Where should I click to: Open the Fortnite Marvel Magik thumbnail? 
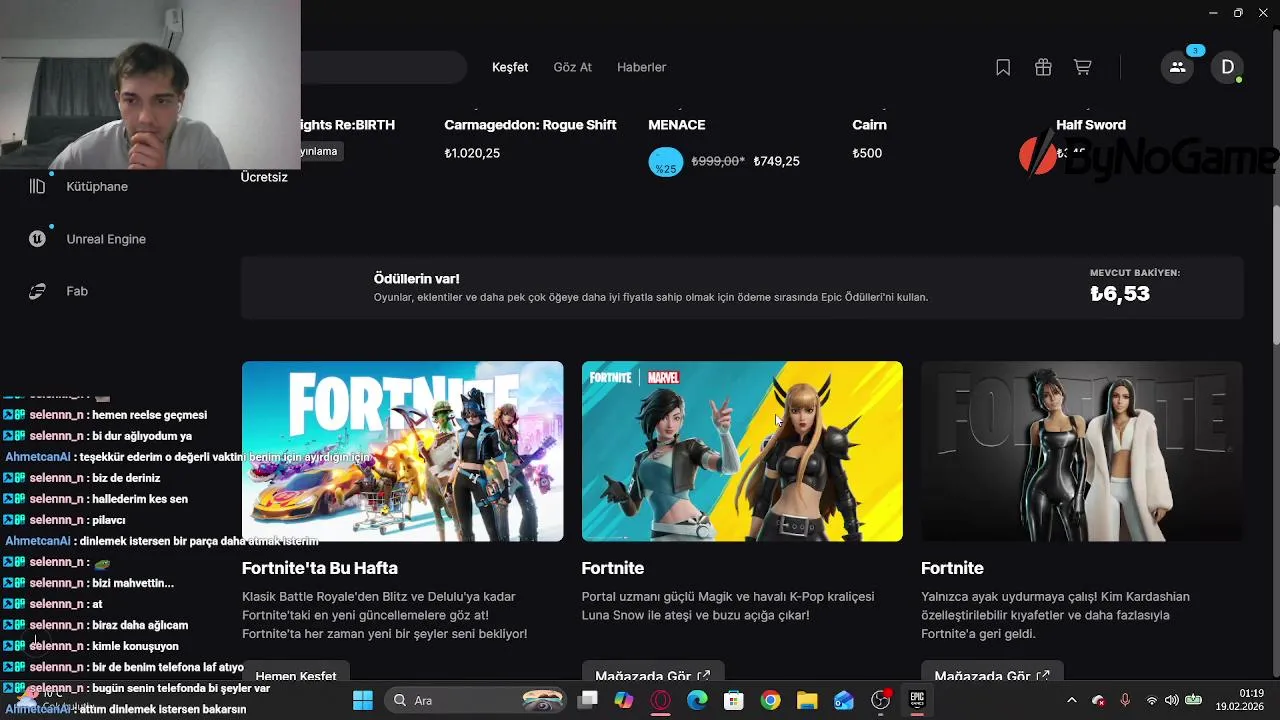tap(742, 451)
